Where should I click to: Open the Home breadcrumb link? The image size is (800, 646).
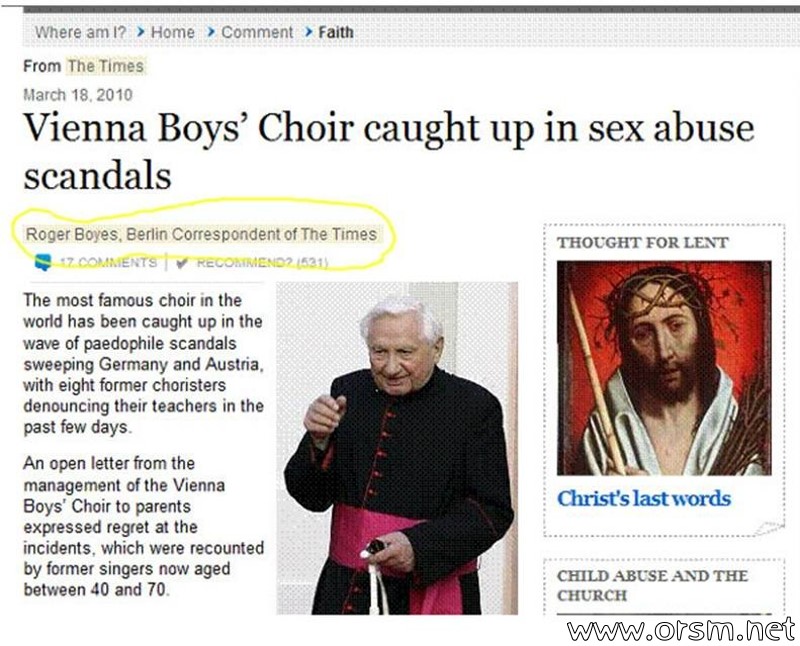click(x=173, y=32)
